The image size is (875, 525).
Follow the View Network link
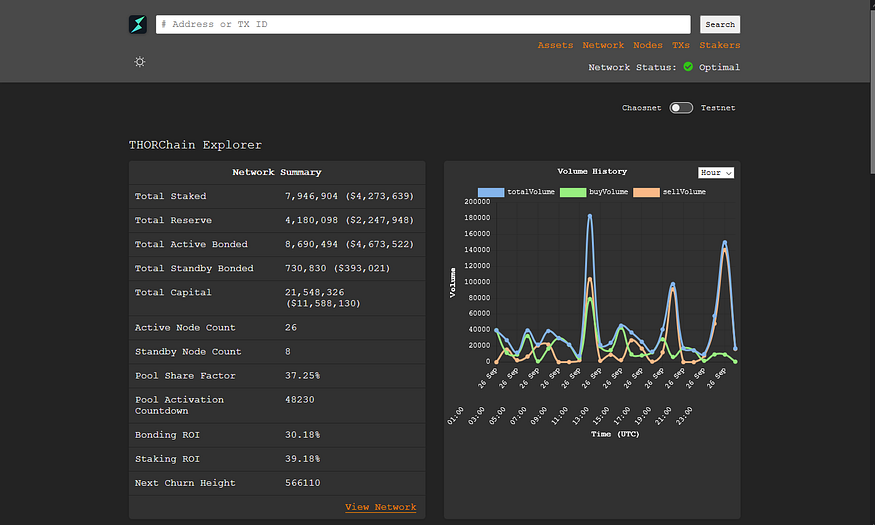click(381, 507)
